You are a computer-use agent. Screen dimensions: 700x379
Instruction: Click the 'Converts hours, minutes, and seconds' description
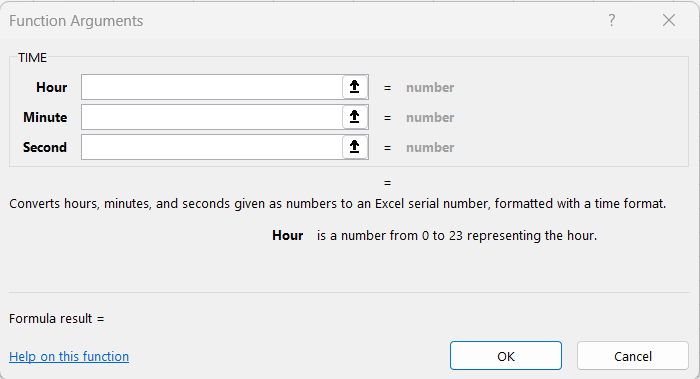tap(338, 204)
